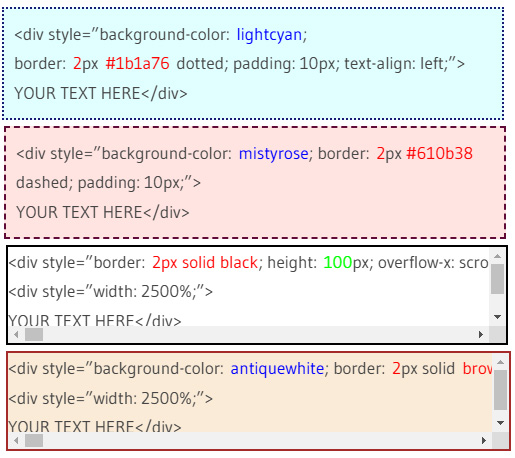
Task: Click the blue word 'mistyrose'
Action: click(x=273, y=154)
